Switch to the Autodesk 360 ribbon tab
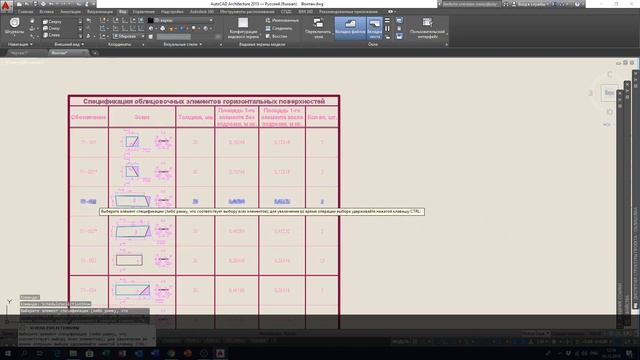 click(x=202, y=12)
